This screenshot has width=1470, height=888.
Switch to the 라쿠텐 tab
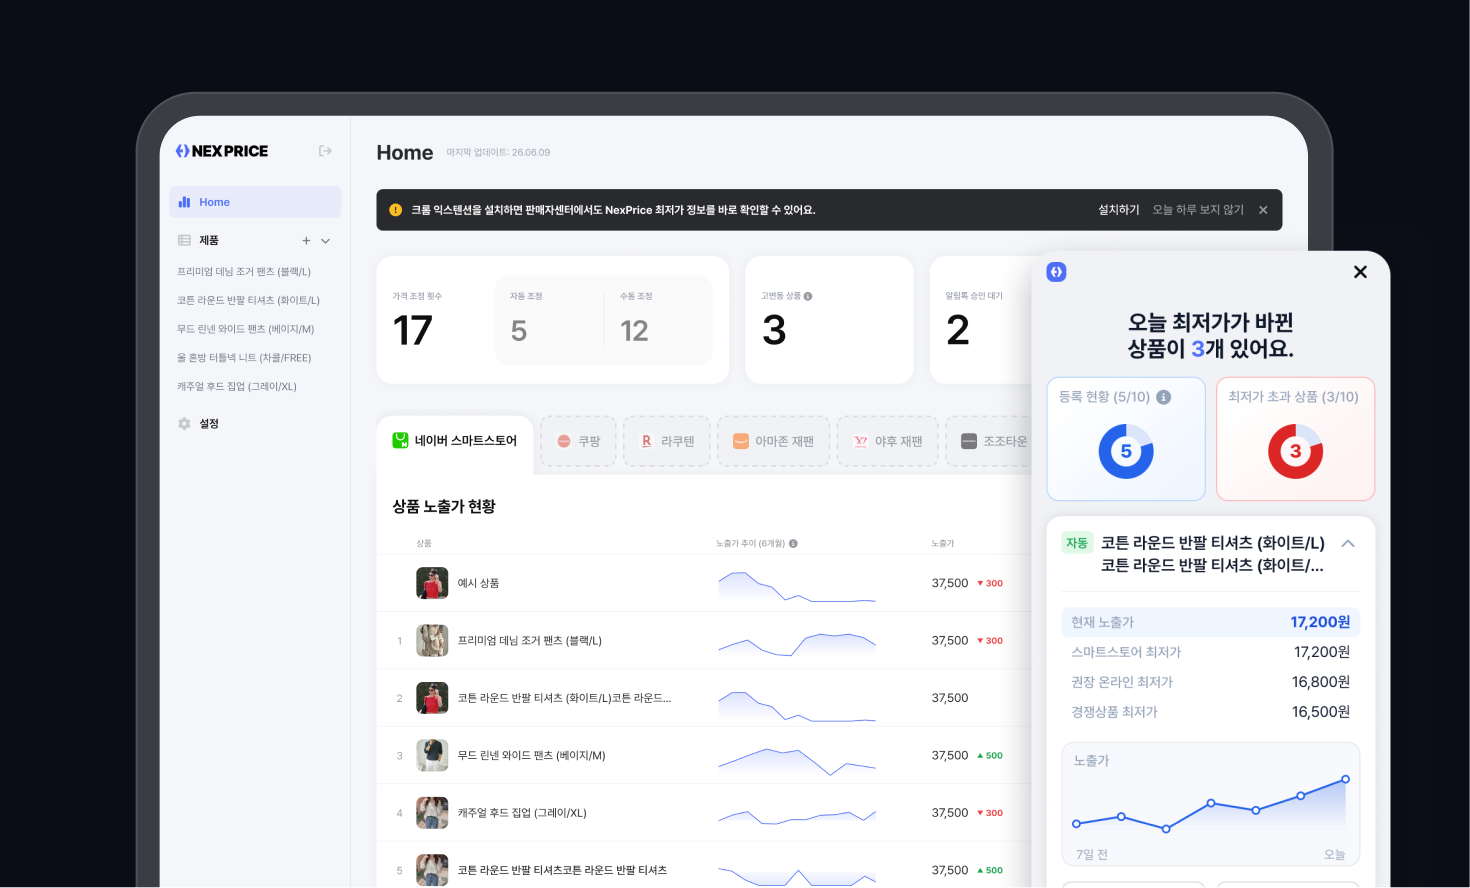(667, 441)
